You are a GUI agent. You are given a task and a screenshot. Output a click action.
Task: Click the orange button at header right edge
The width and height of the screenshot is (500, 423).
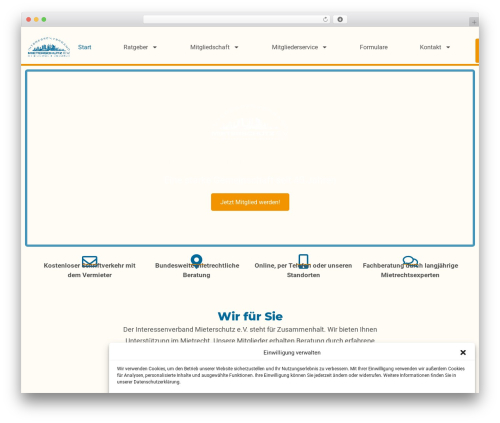pos(477,51)
